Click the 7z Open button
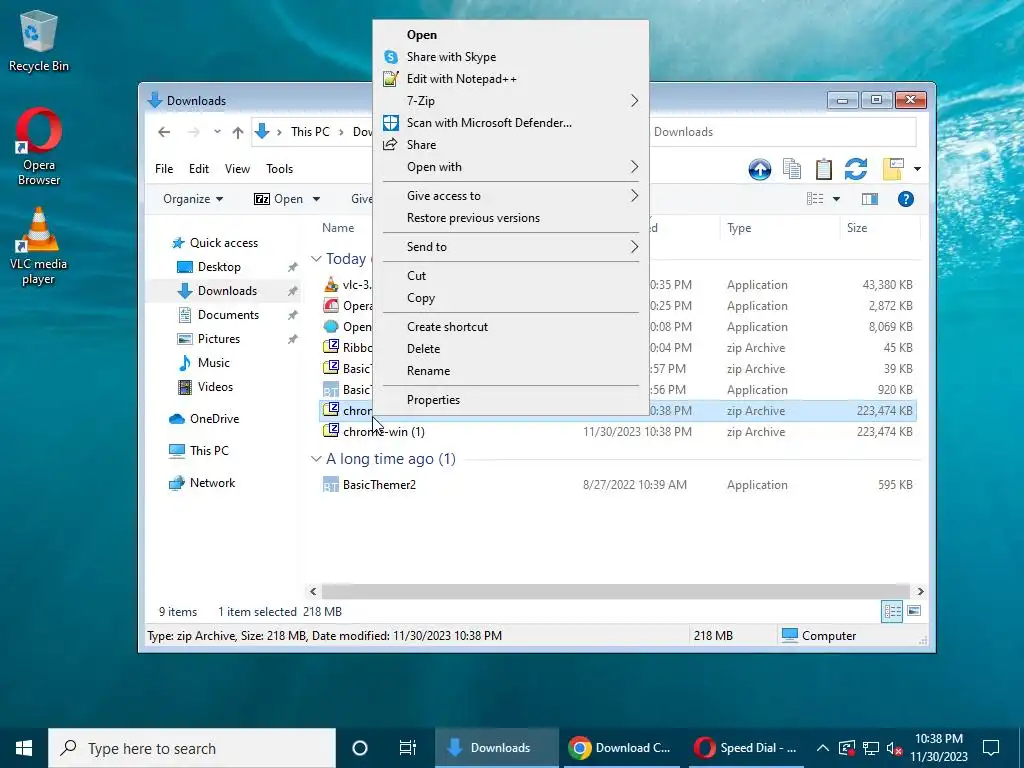Screen dimensions: 1024x768 pyautogui.click(x=279, y=199)
